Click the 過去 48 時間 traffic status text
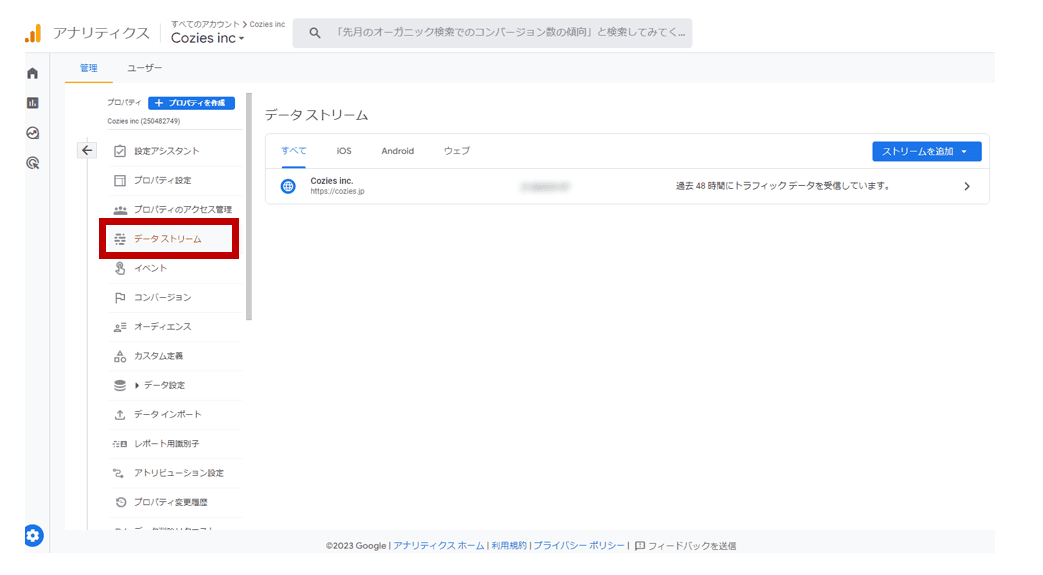Image resolution: width=1043 pixels, height=575 pixels. point(783,186)
